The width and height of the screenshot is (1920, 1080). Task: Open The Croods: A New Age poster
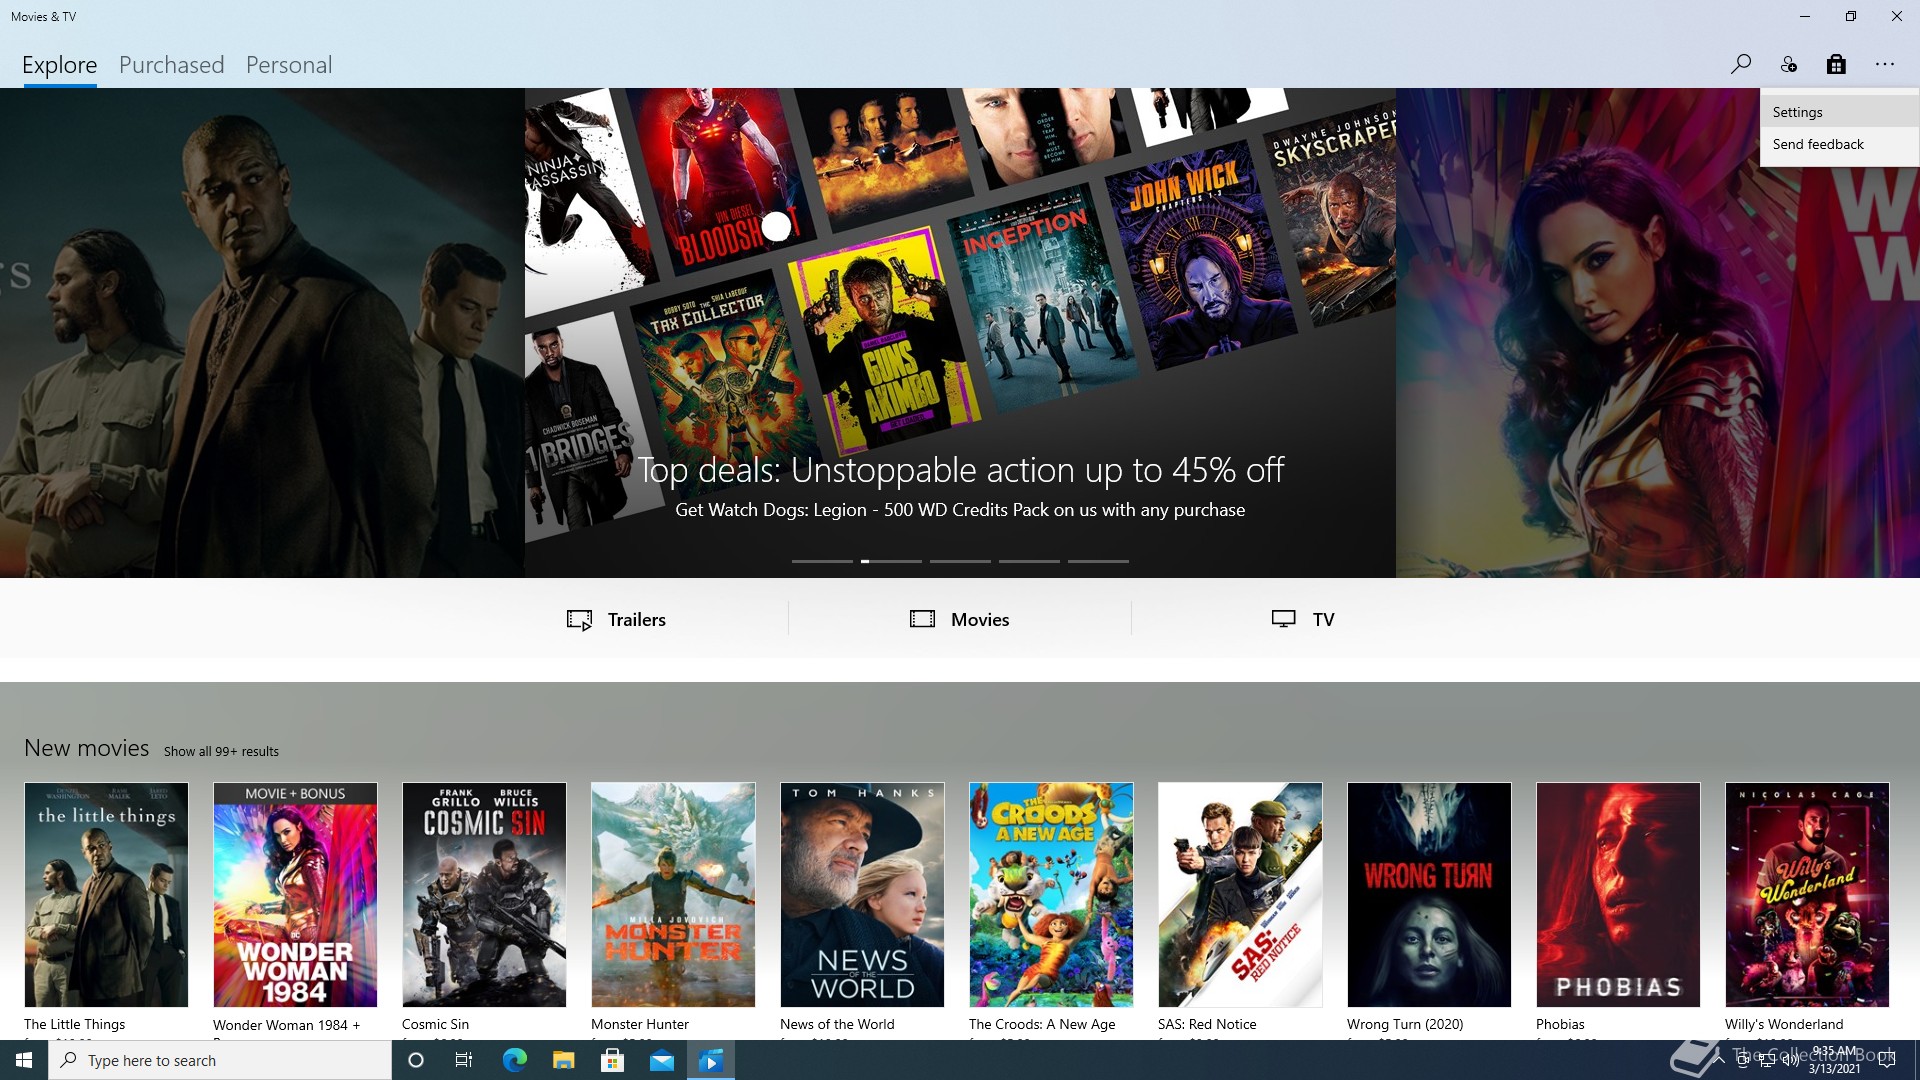pyautogui.click(x=1051, y=895)
